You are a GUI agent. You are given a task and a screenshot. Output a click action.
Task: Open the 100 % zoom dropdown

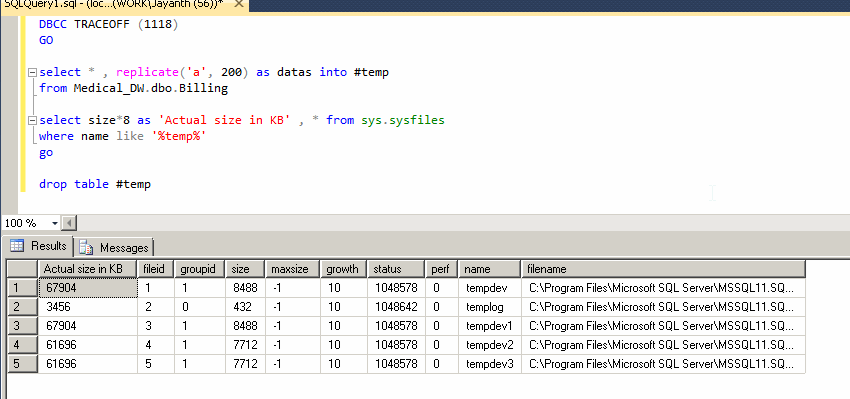(55, 223)
